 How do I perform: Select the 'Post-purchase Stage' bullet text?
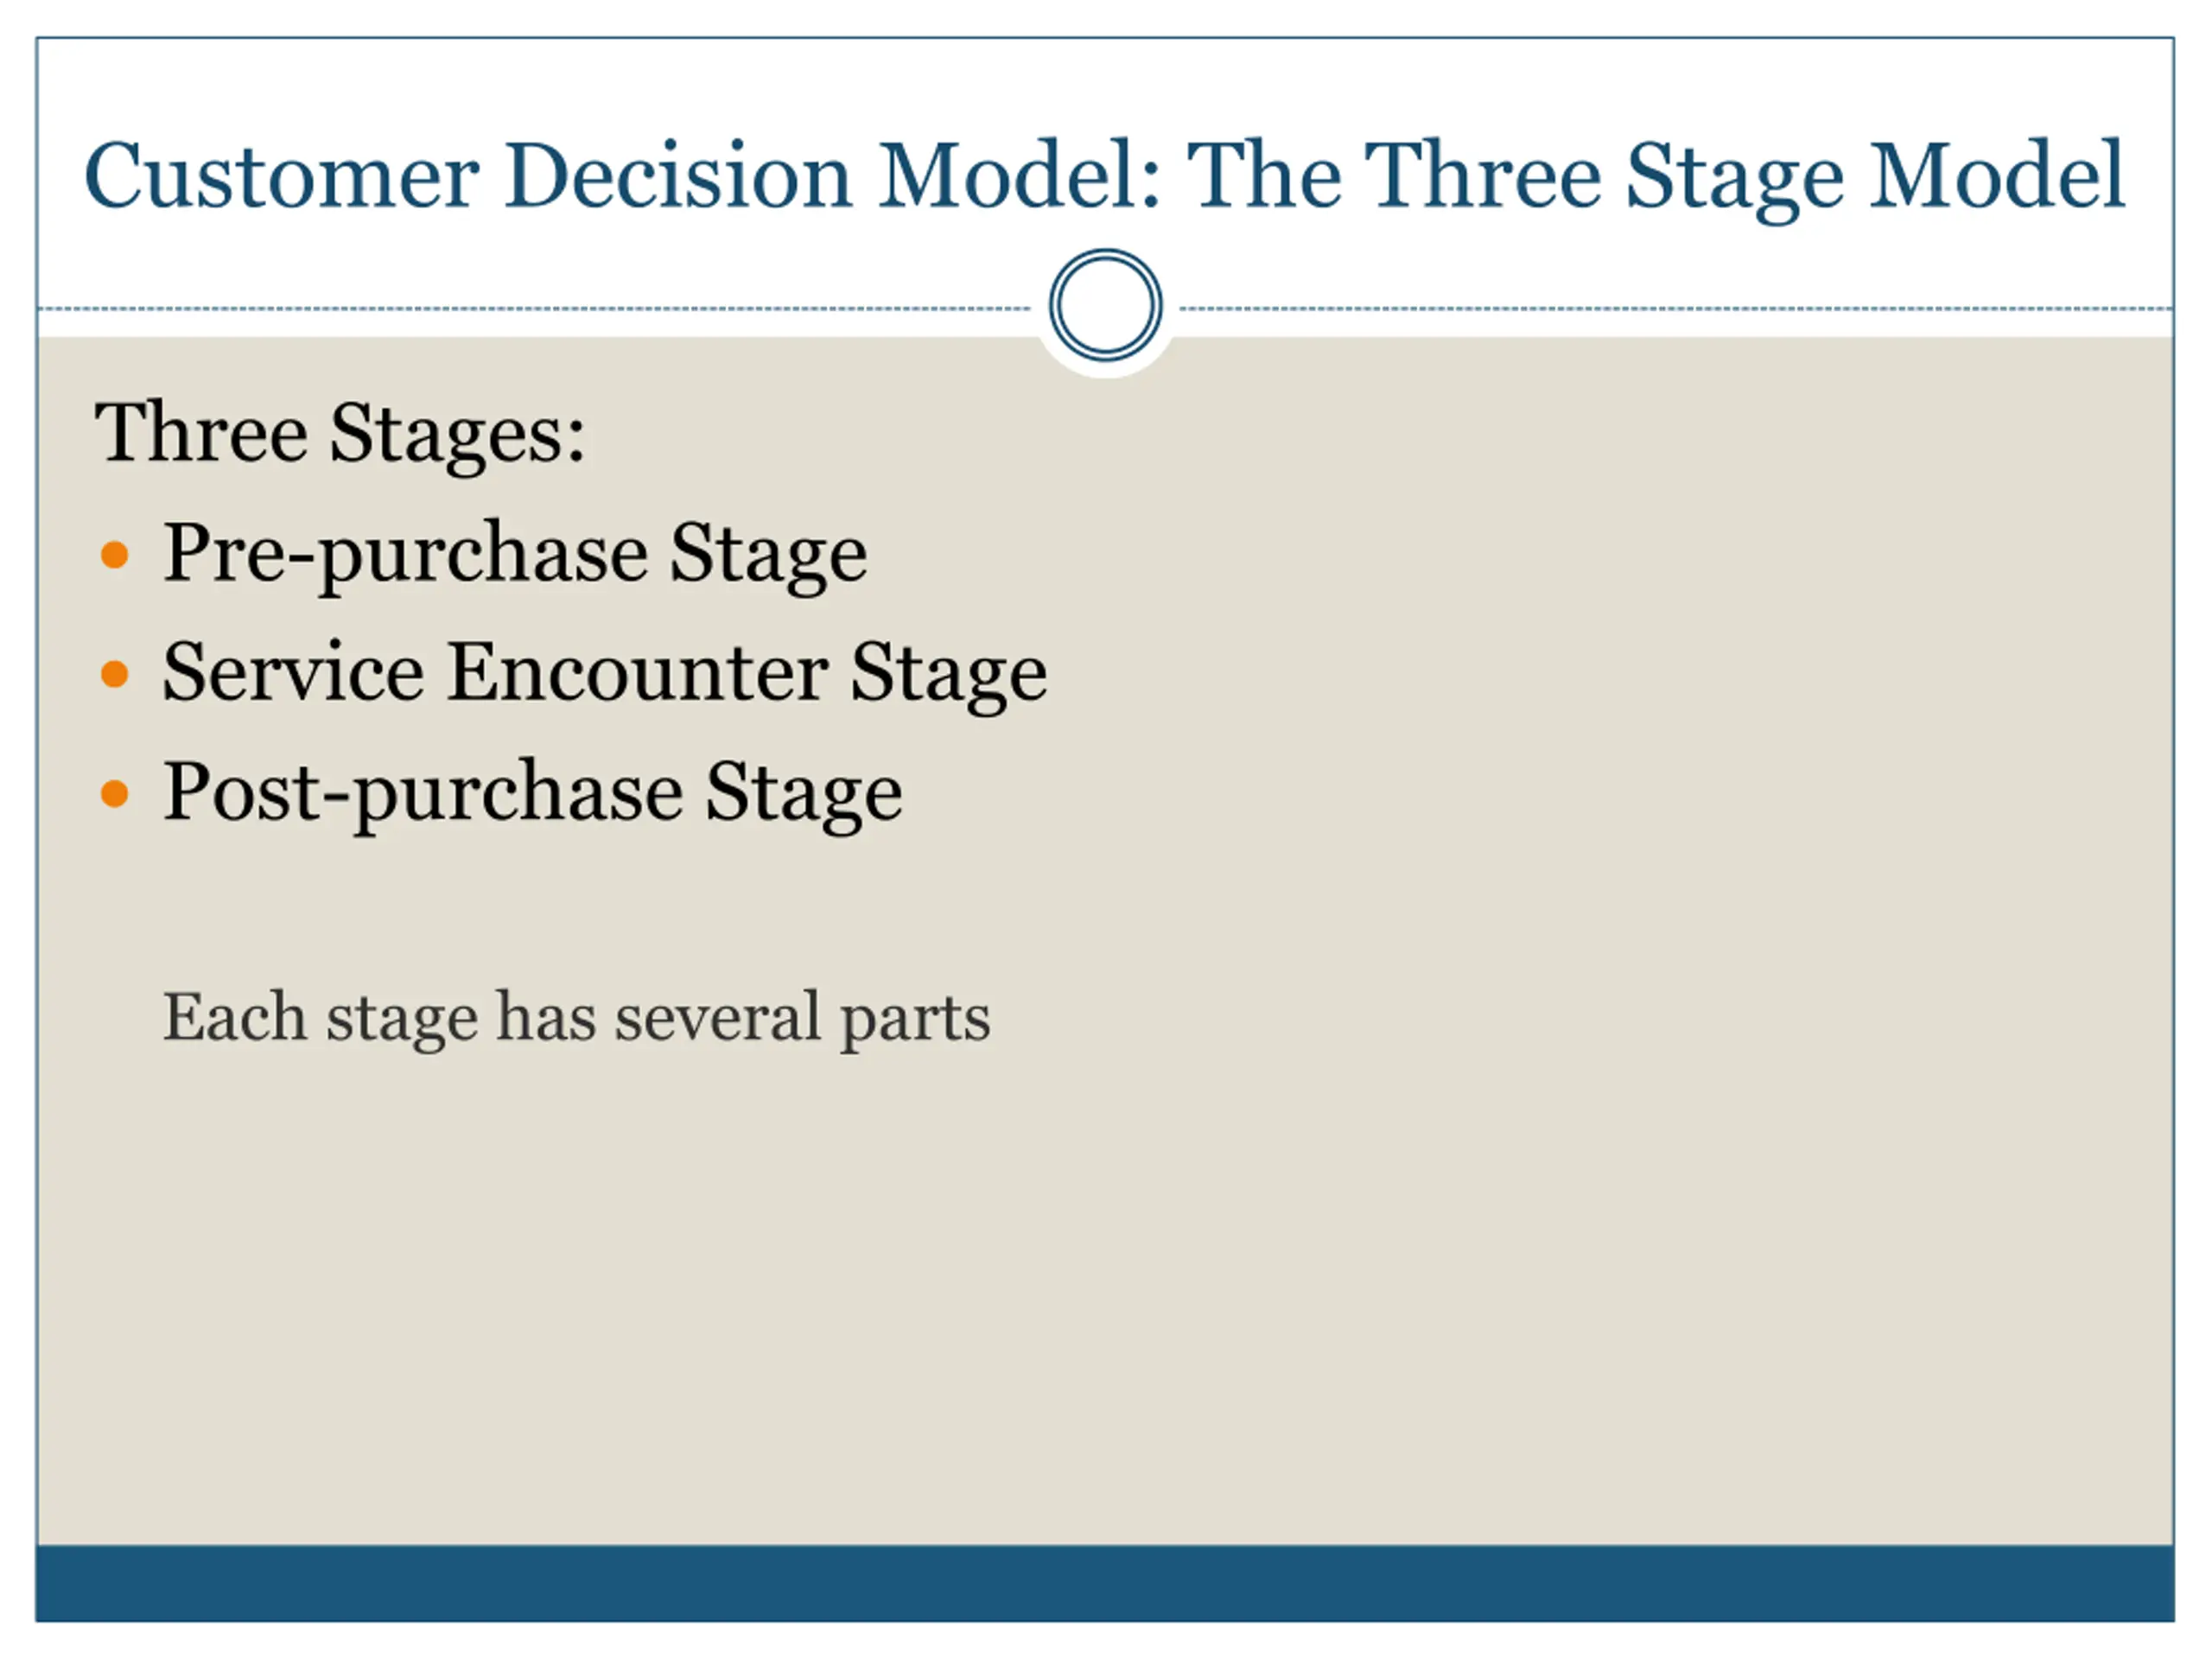tap(533, 793)
